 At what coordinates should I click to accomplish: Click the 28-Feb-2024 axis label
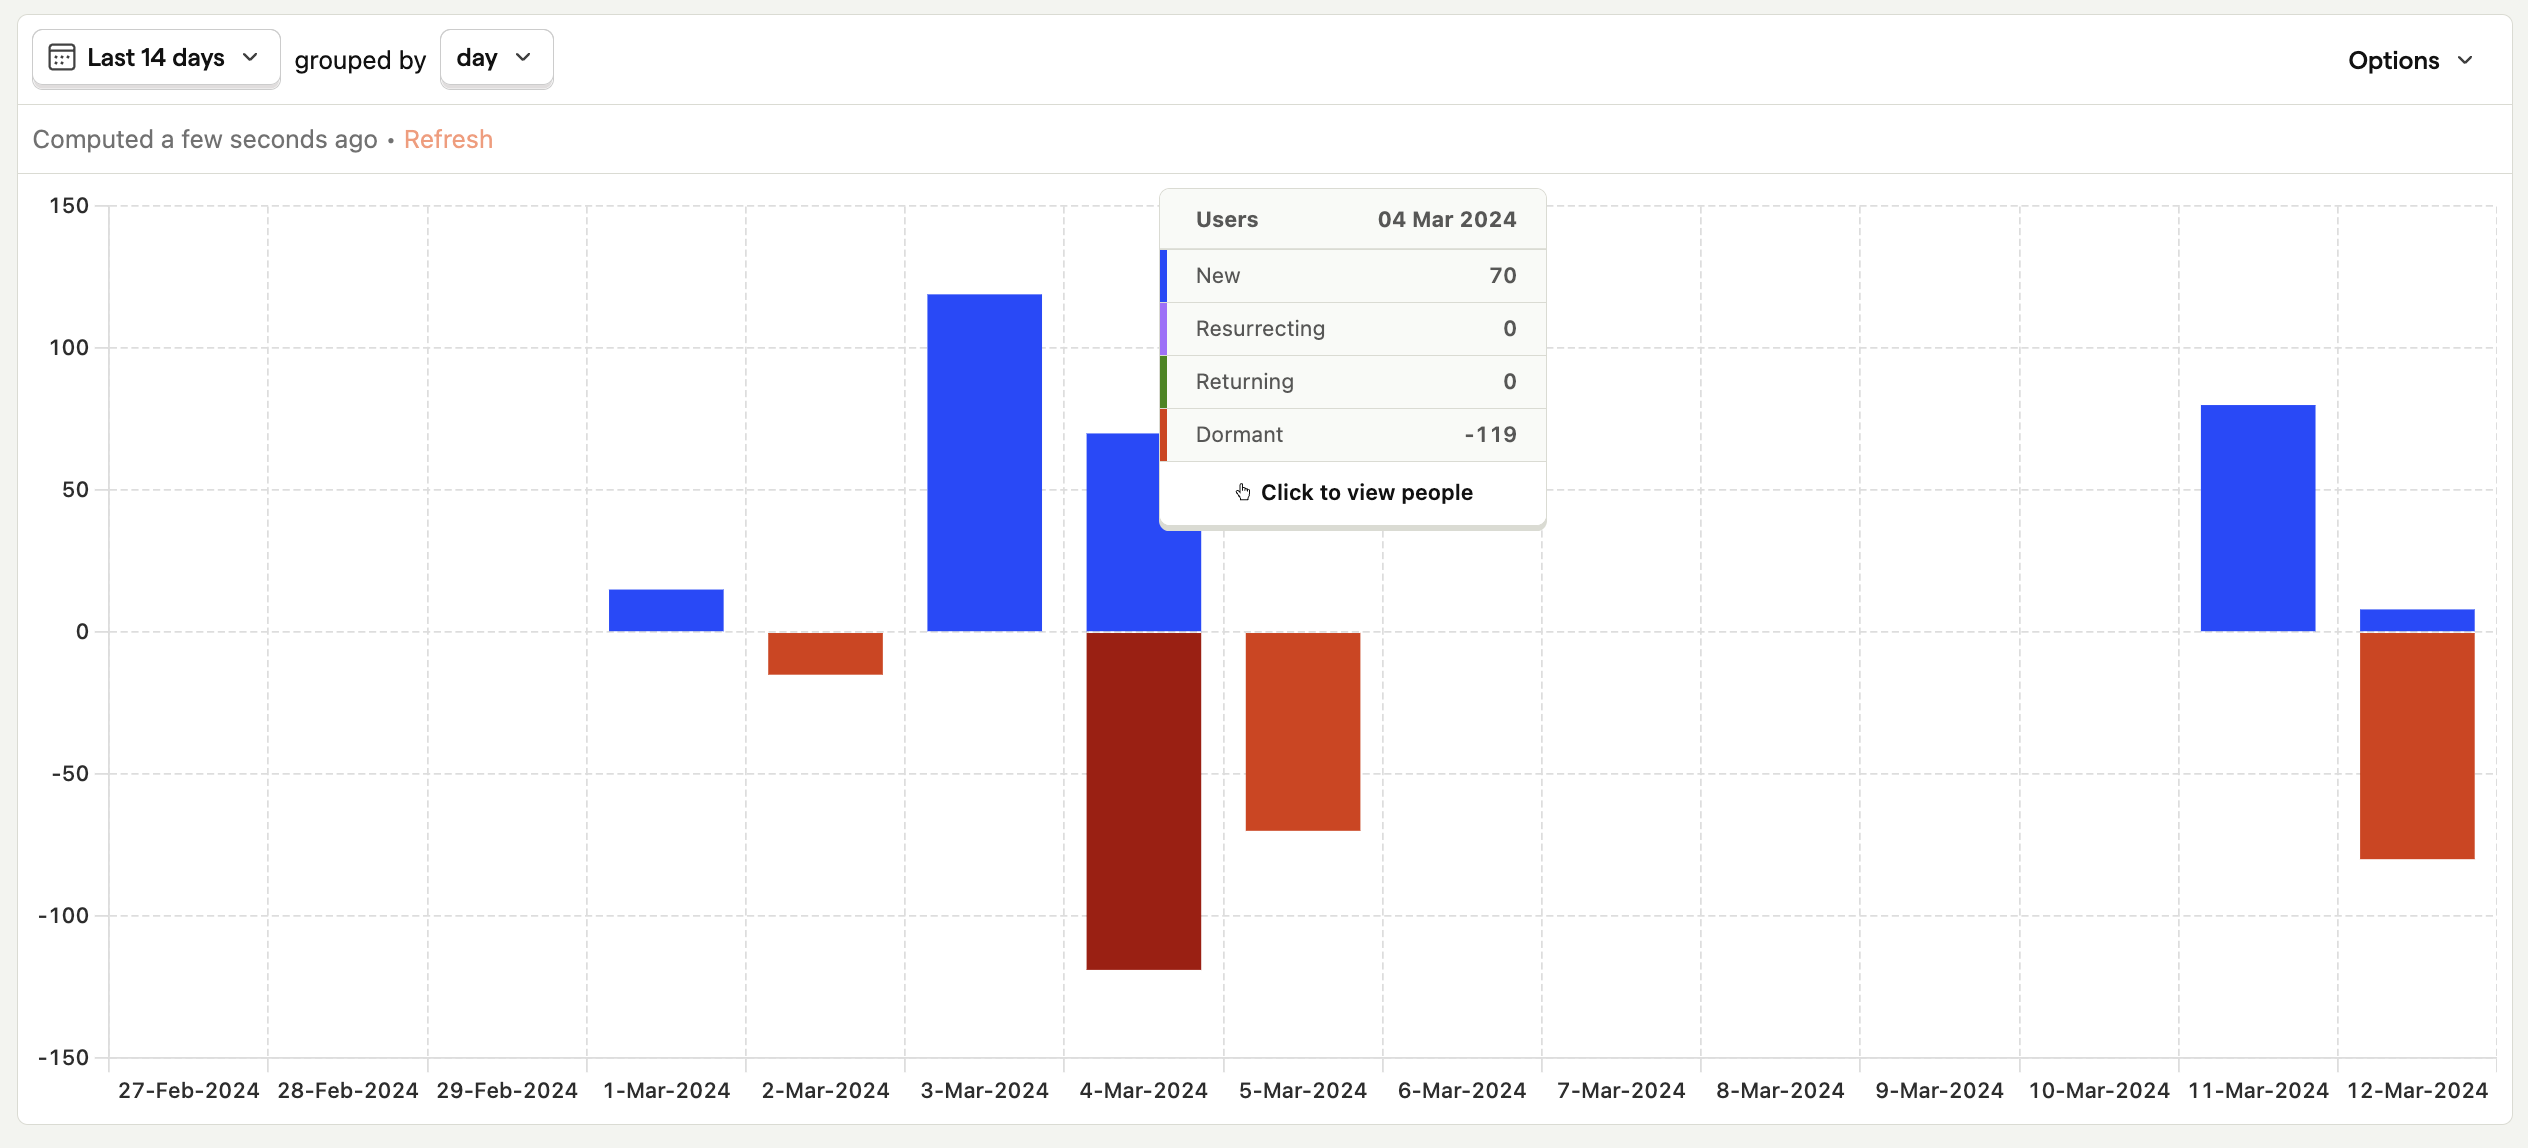[x=348, y=1090]
